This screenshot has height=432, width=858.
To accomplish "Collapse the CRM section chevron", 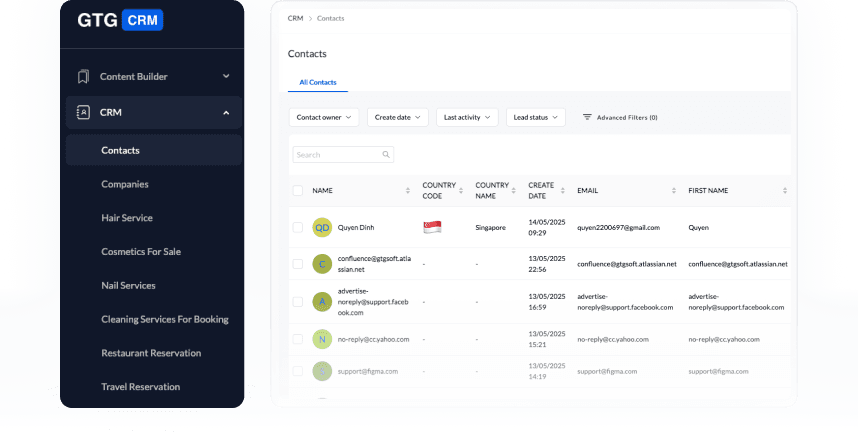I will pos(226,113).
